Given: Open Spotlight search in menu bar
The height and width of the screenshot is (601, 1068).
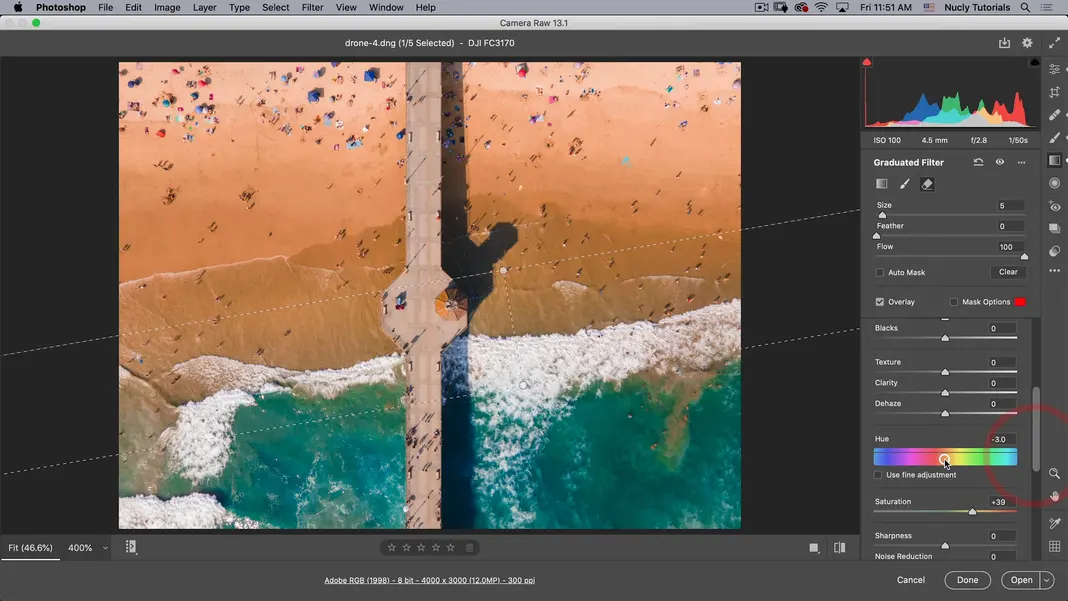Looking at the screenshot, I should point(1024,7).
